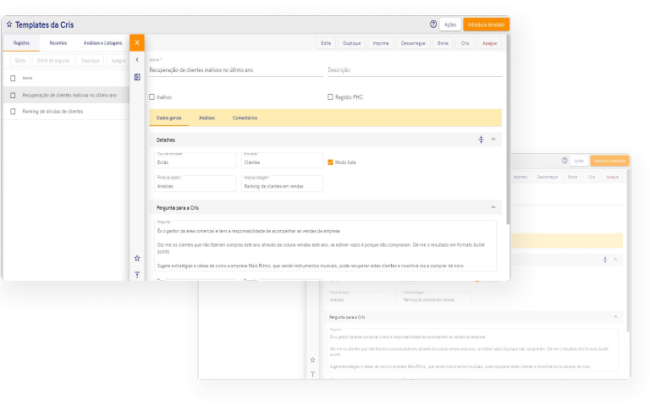The width and height of the screenshot is (650, 406).
Task: Open the Ações menu in front window
Action: (x=450, y=24)
